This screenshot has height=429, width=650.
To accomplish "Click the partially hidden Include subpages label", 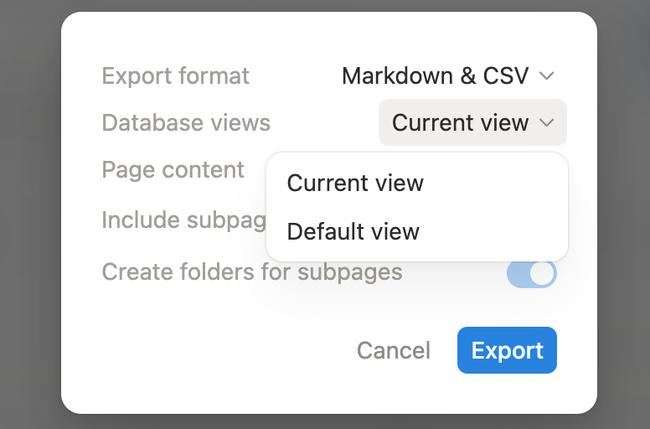I will [184, 220].
